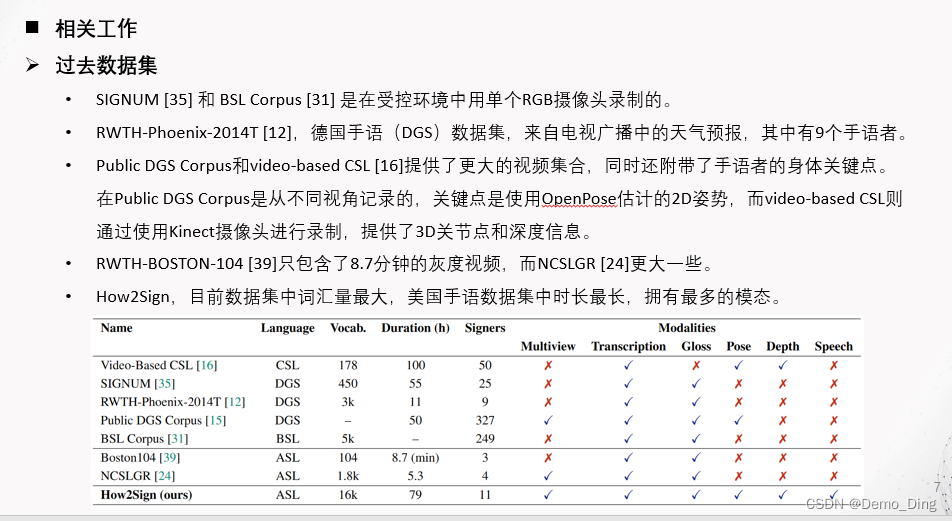Click the subheading "过去数据集"
952x521 pixels.
[x=106, y=66]
